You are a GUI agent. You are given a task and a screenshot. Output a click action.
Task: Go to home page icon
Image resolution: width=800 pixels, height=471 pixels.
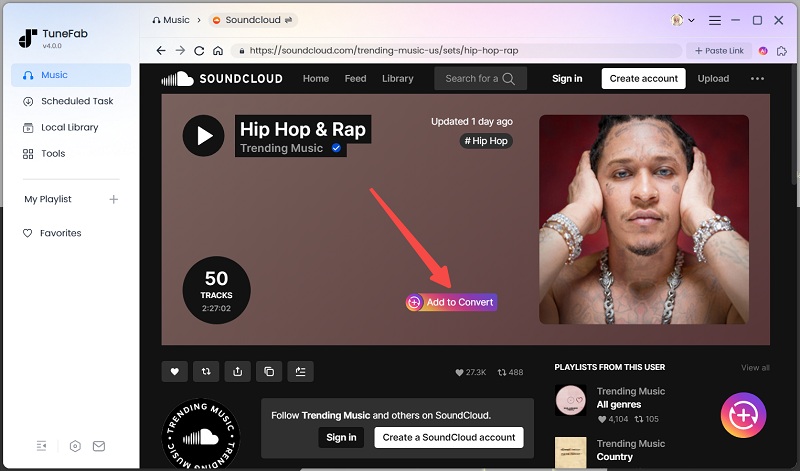pyautogui.click(x=218, y=50)
